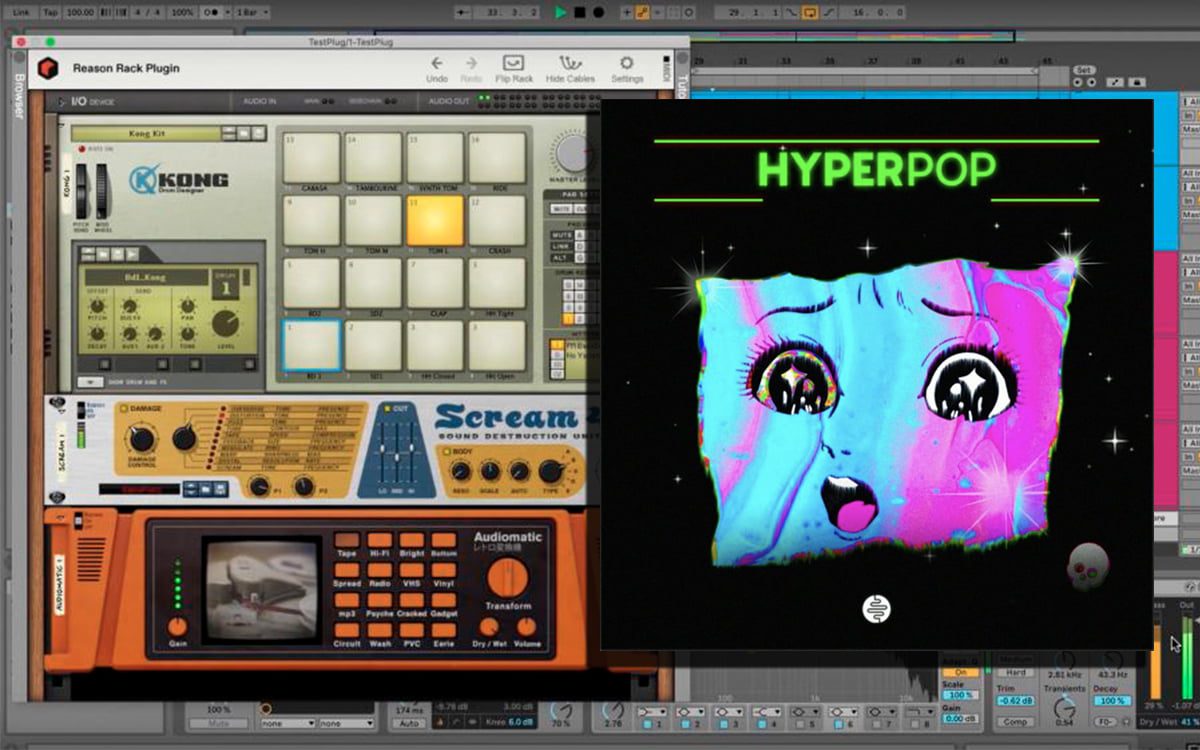Click the Kong Kit patch name display

click(146, 133)
